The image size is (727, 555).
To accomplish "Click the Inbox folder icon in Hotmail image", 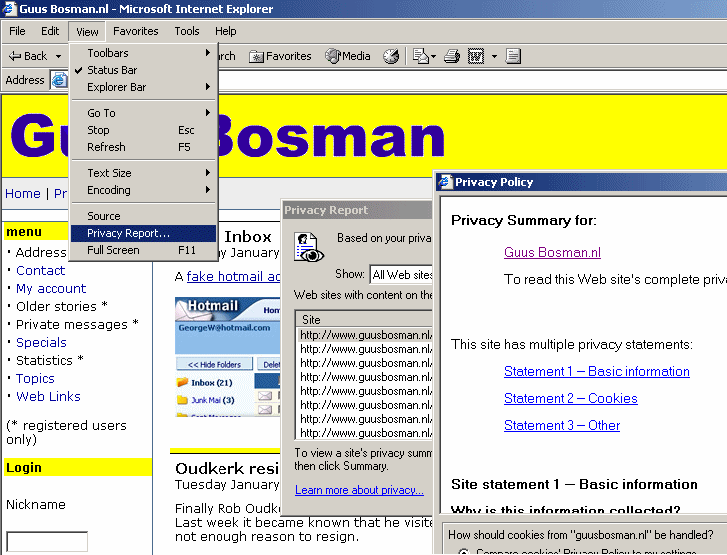I will 182,383.
